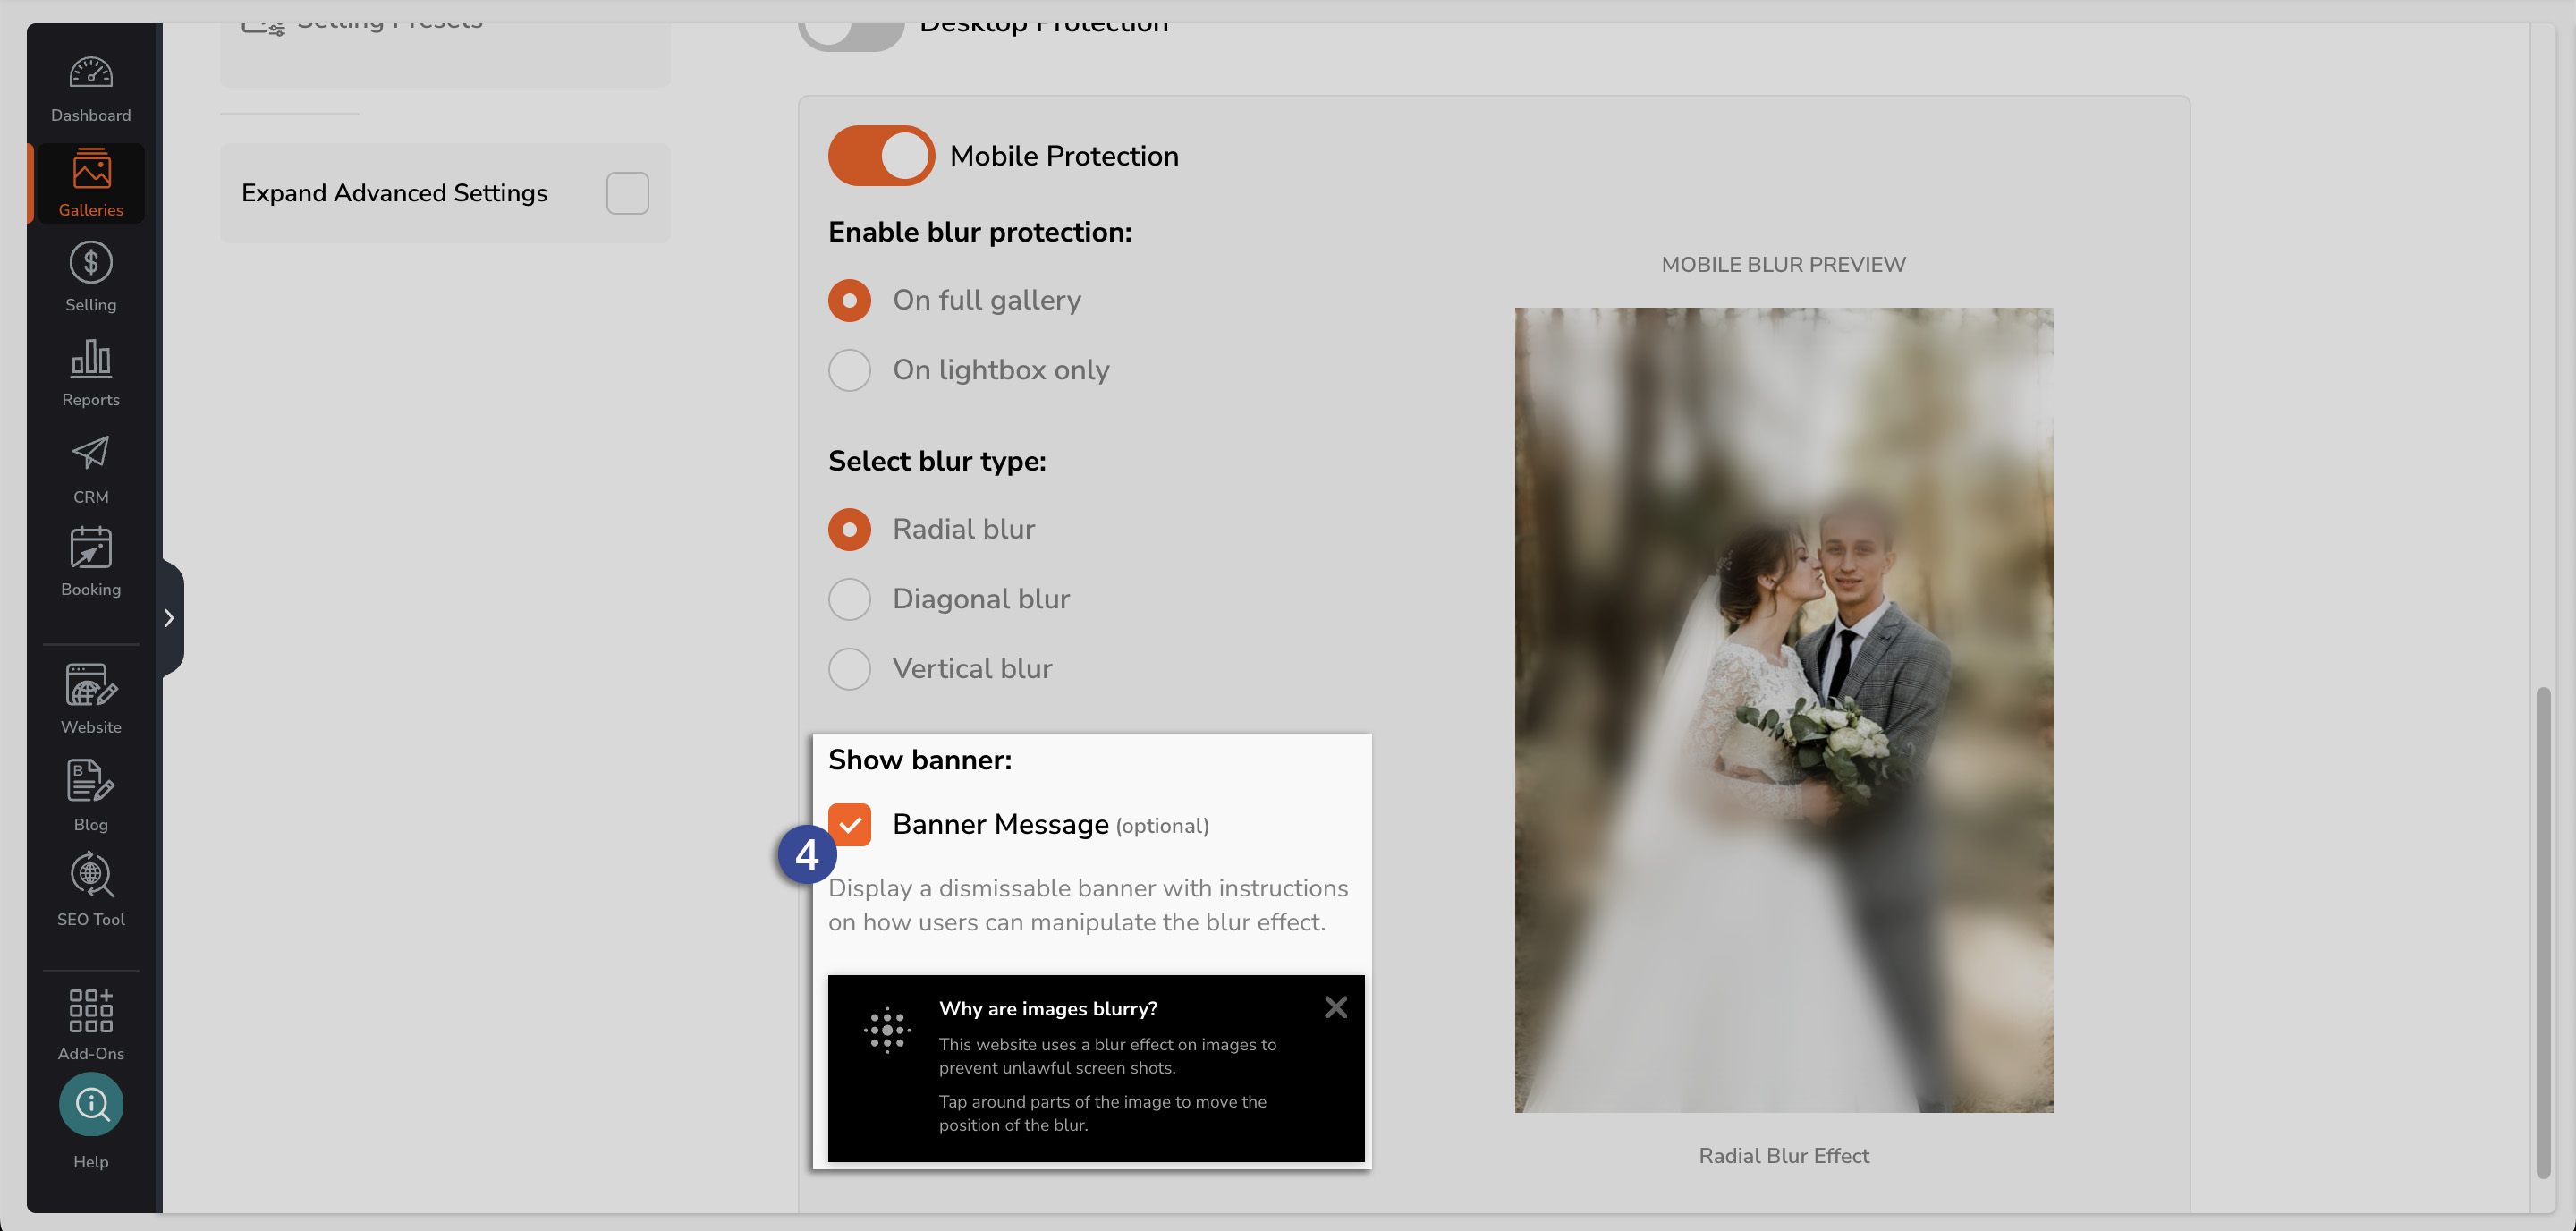
Task: Check the Expand Advanced Settings box
Action: (x=628, y=193)
